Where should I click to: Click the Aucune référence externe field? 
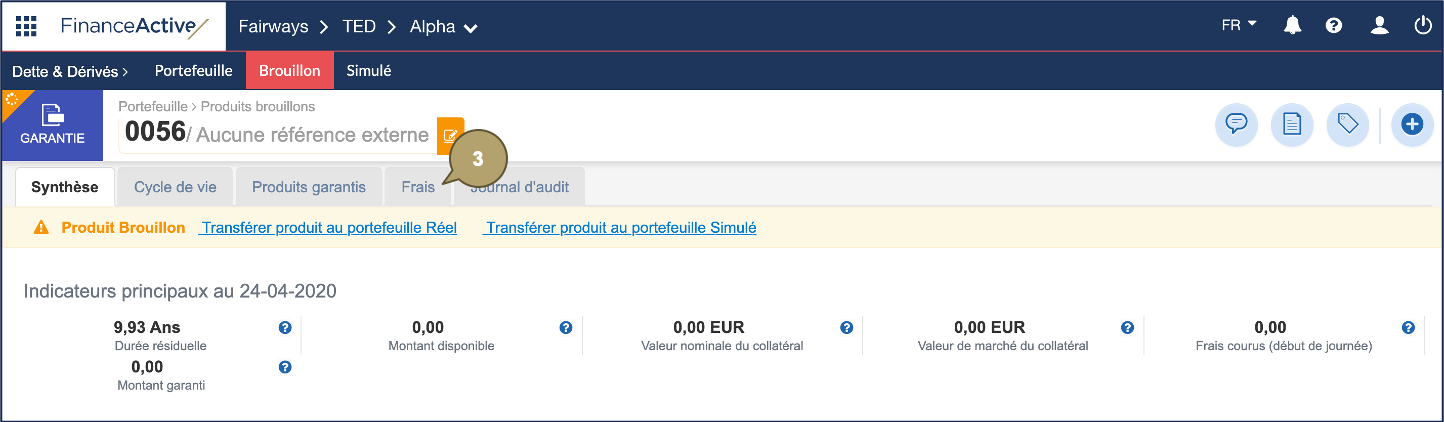[312, 135]
